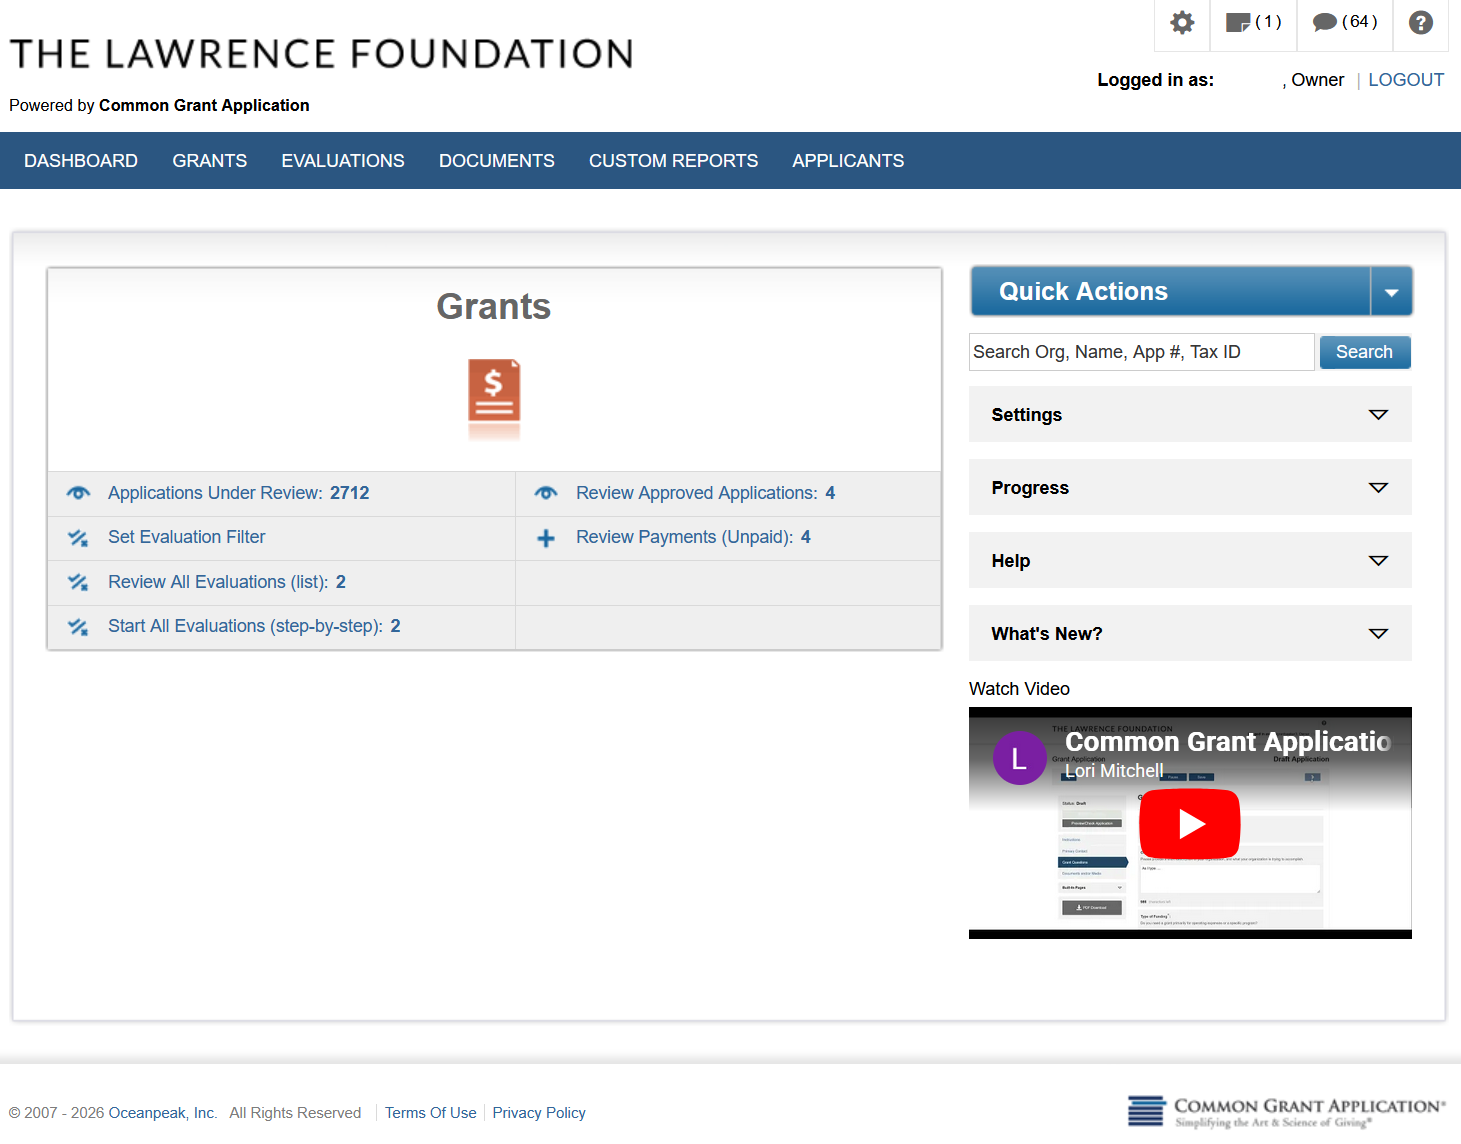Go to the Dashboard tab
This screenshot has width=1461, height=1144.
click(81, 161)
